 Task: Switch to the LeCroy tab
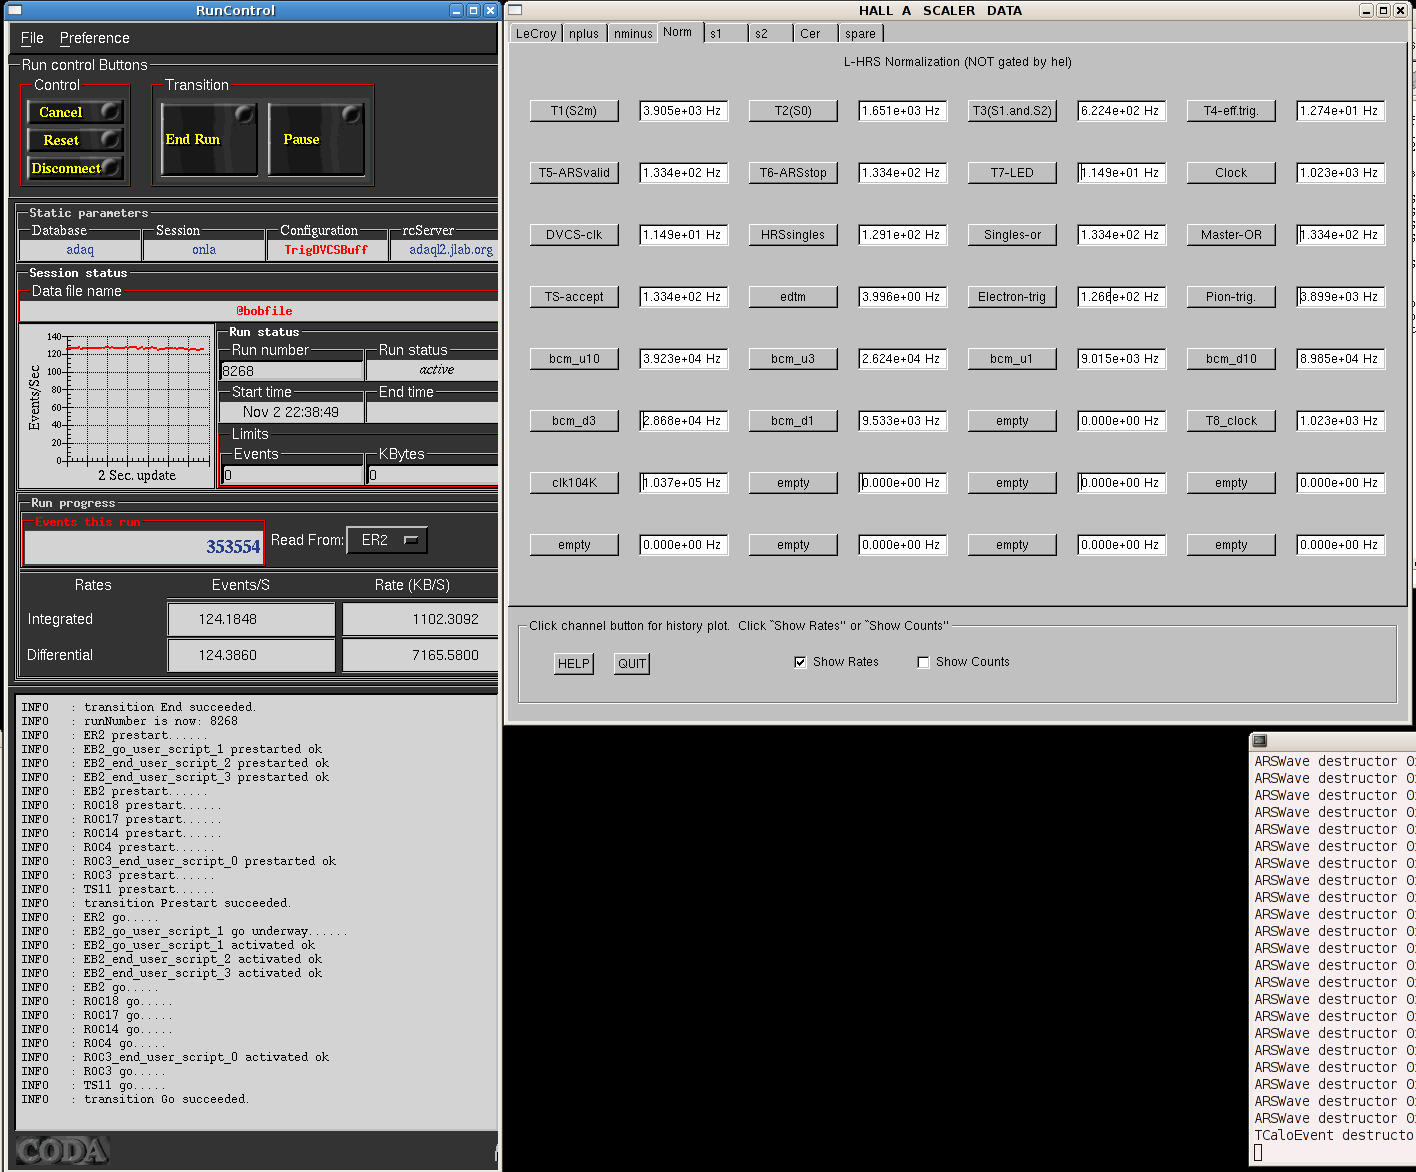[536, 33]
